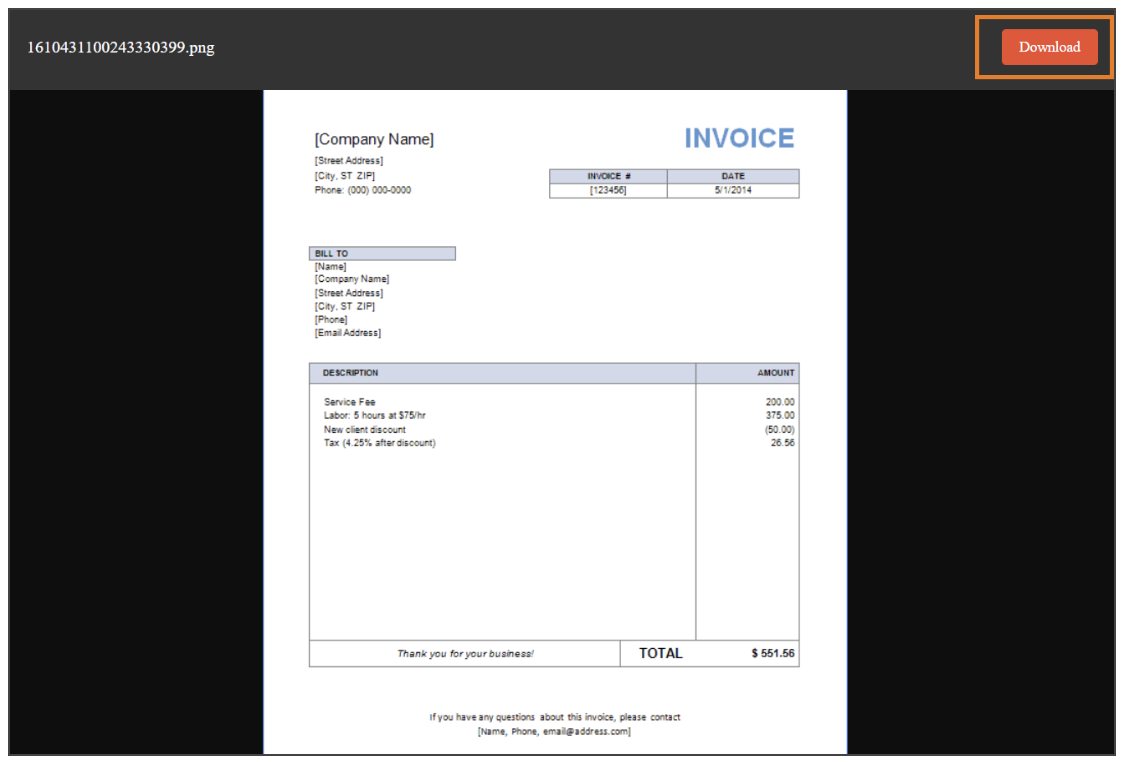Click the file name 1610431100243330399.png

(121, 47)
